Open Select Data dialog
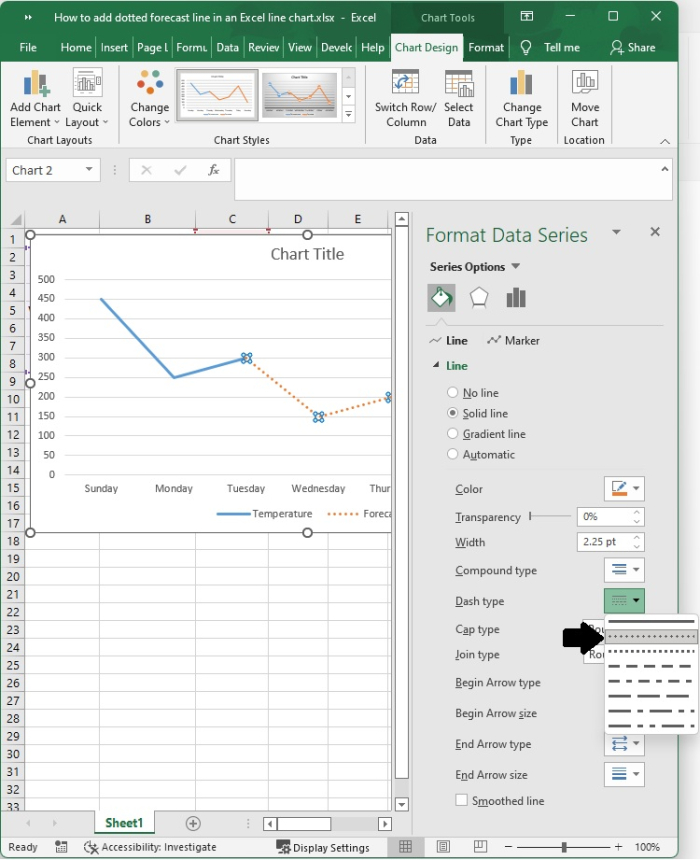The height and width of the screenshot is (860, 700). [x=459, y=99]
